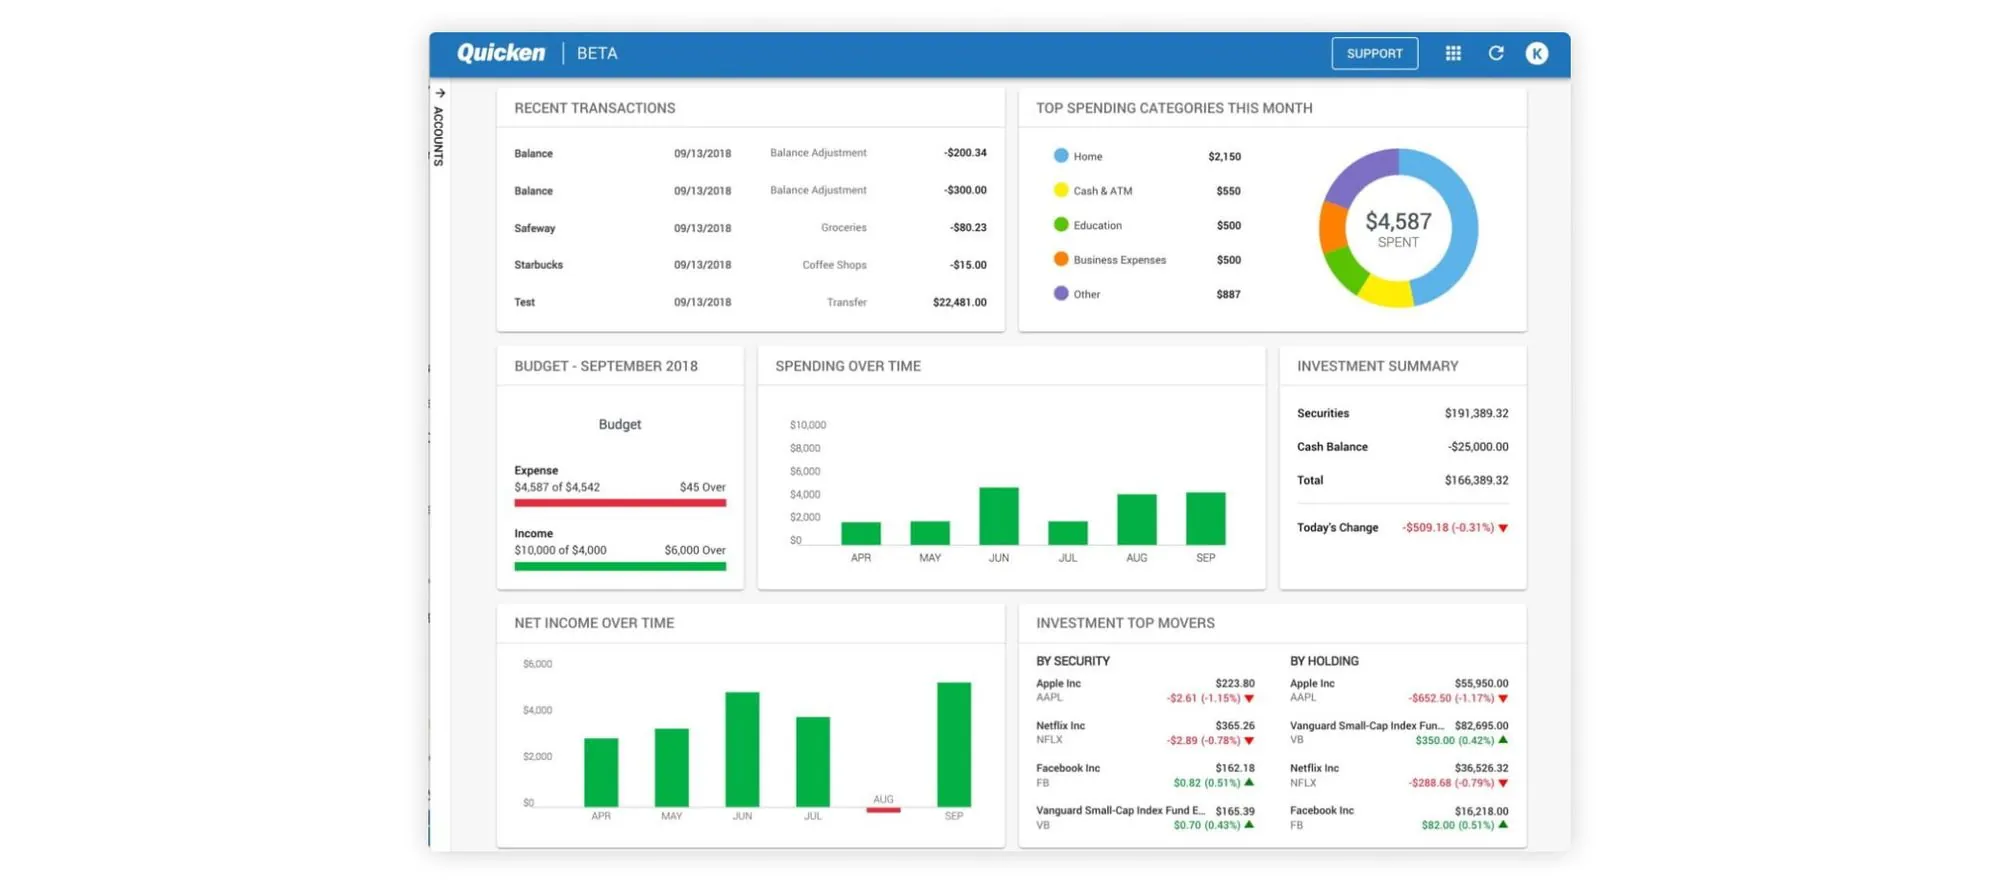This screenshot has height=885, width=2000.
Task: Select Vanguard Small-Cap fund under By Holding
Action: click(x=1366, y=726)
